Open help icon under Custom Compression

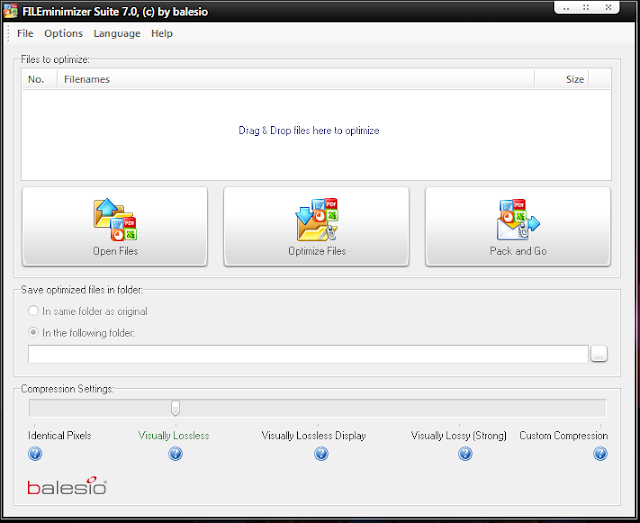tap(600, 454)
